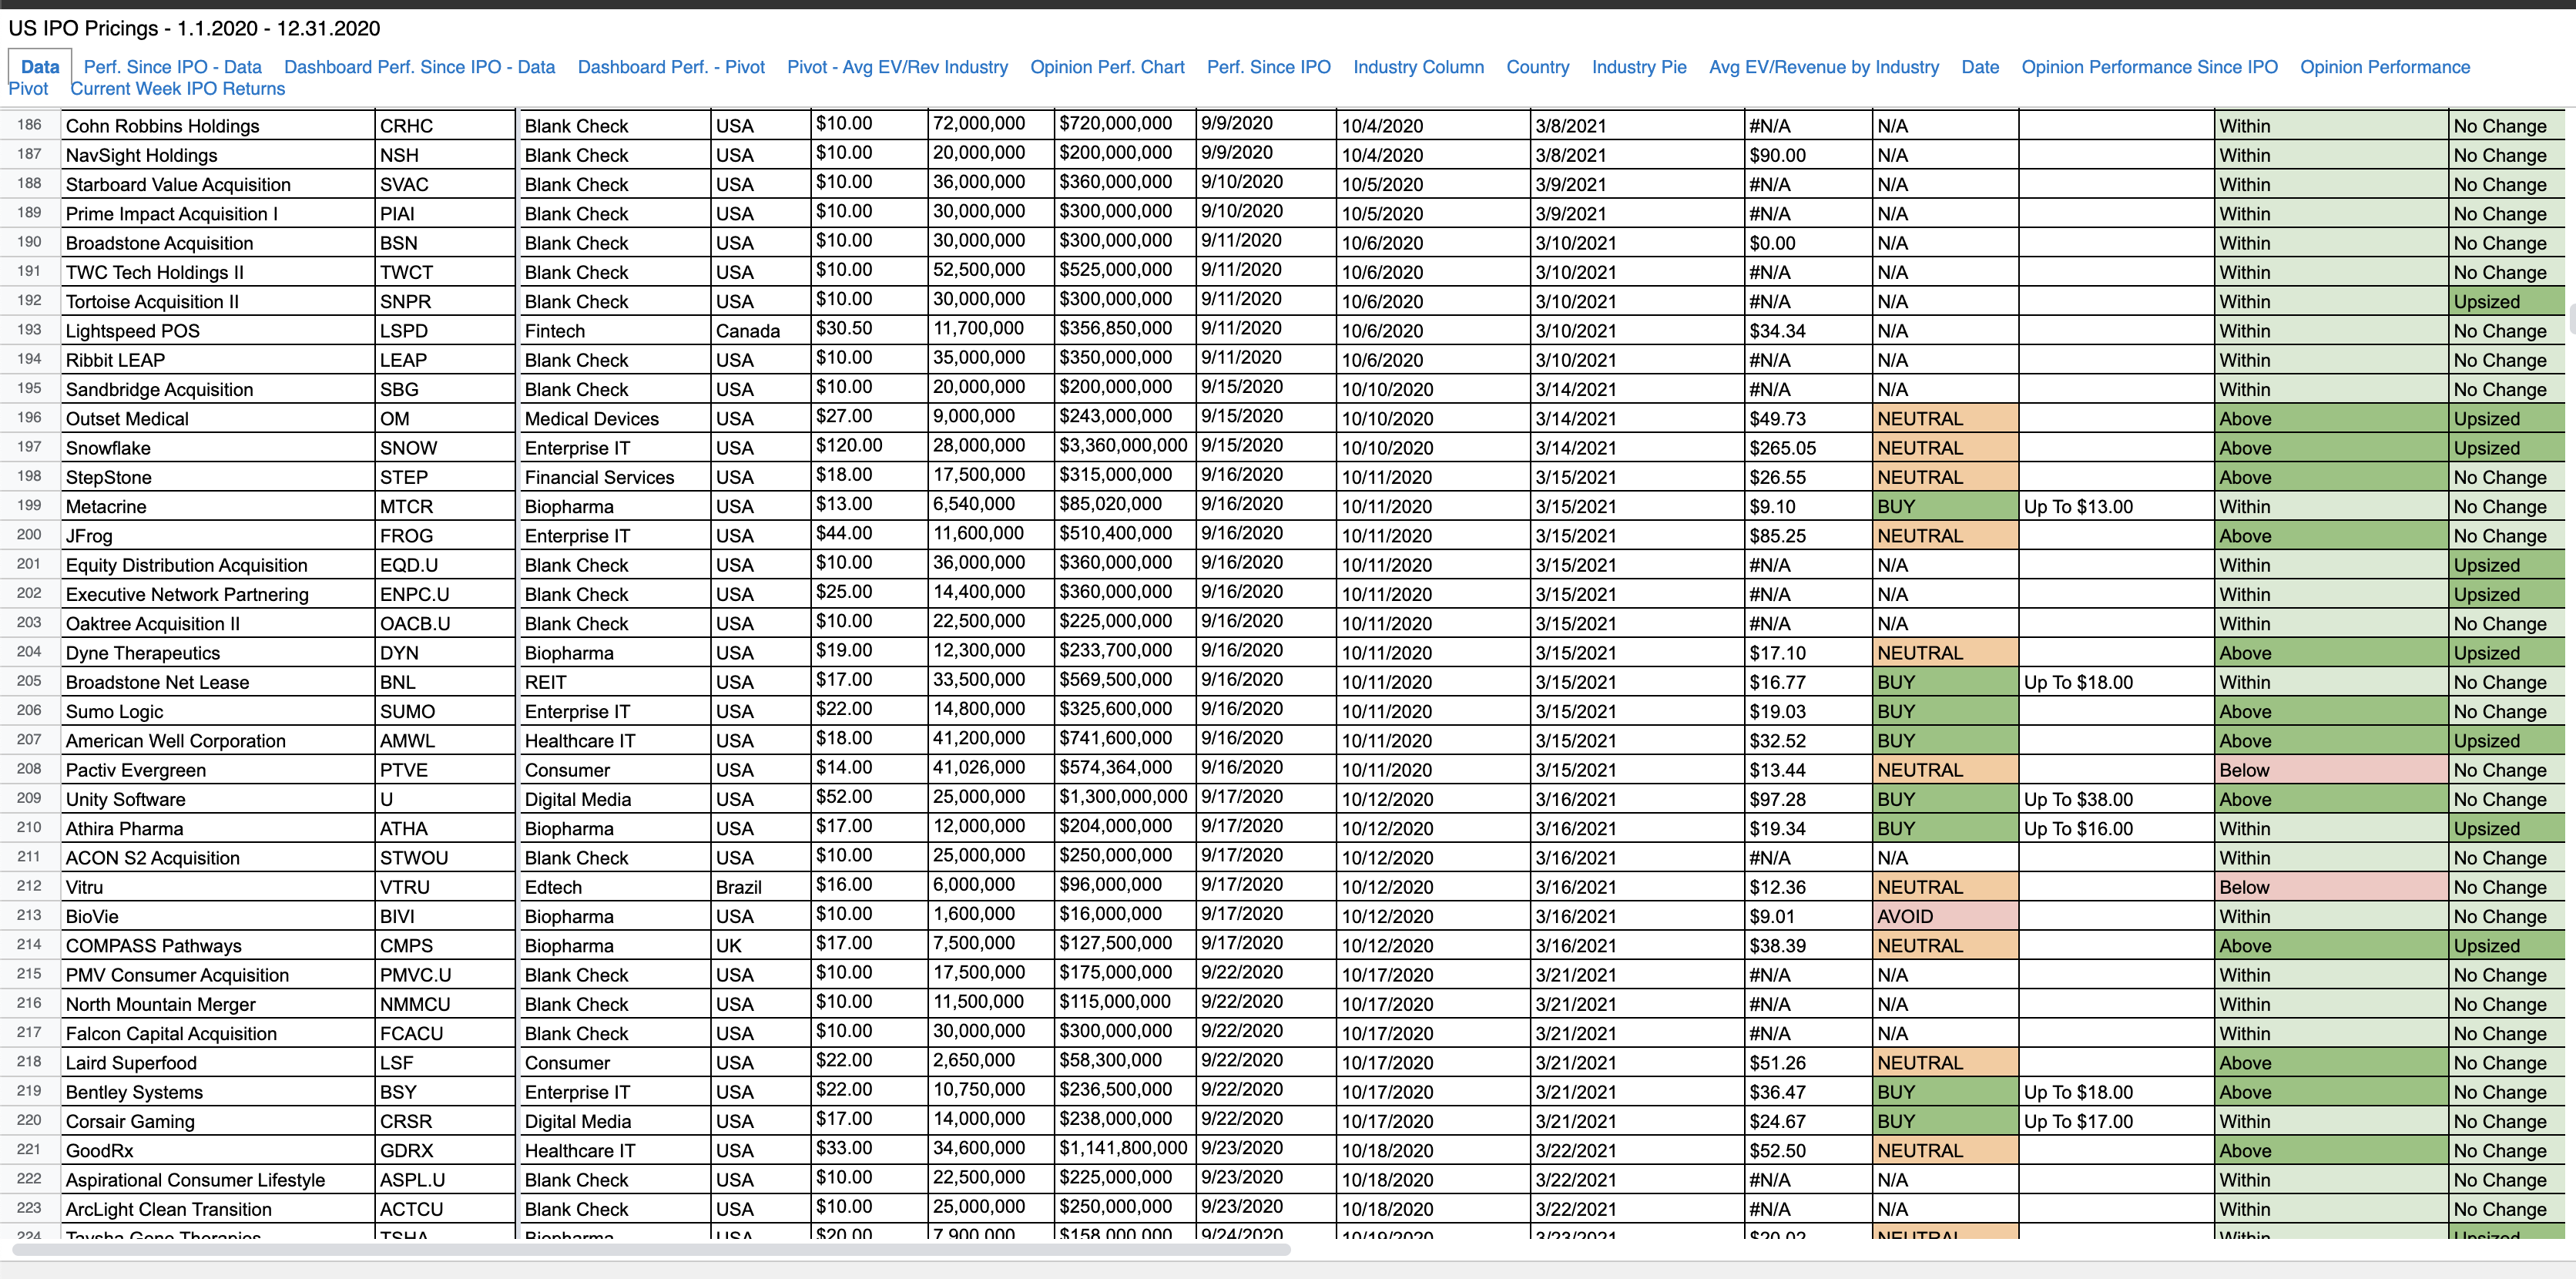Open the Industry Pie tab

point(1638,67)
